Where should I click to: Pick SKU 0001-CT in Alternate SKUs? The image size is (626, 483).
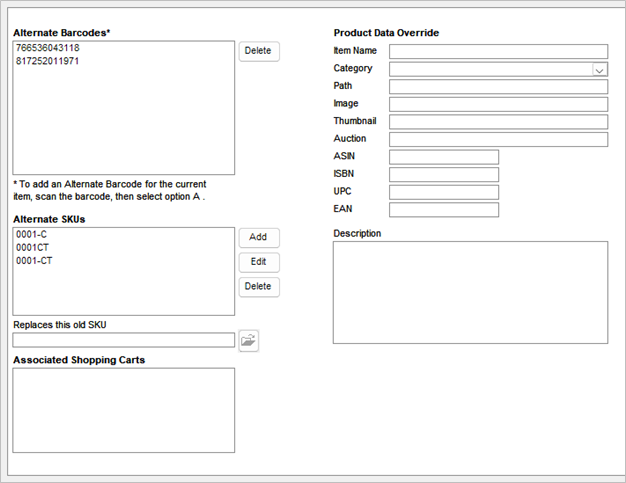pyautogui.click(x=35, y=261)
